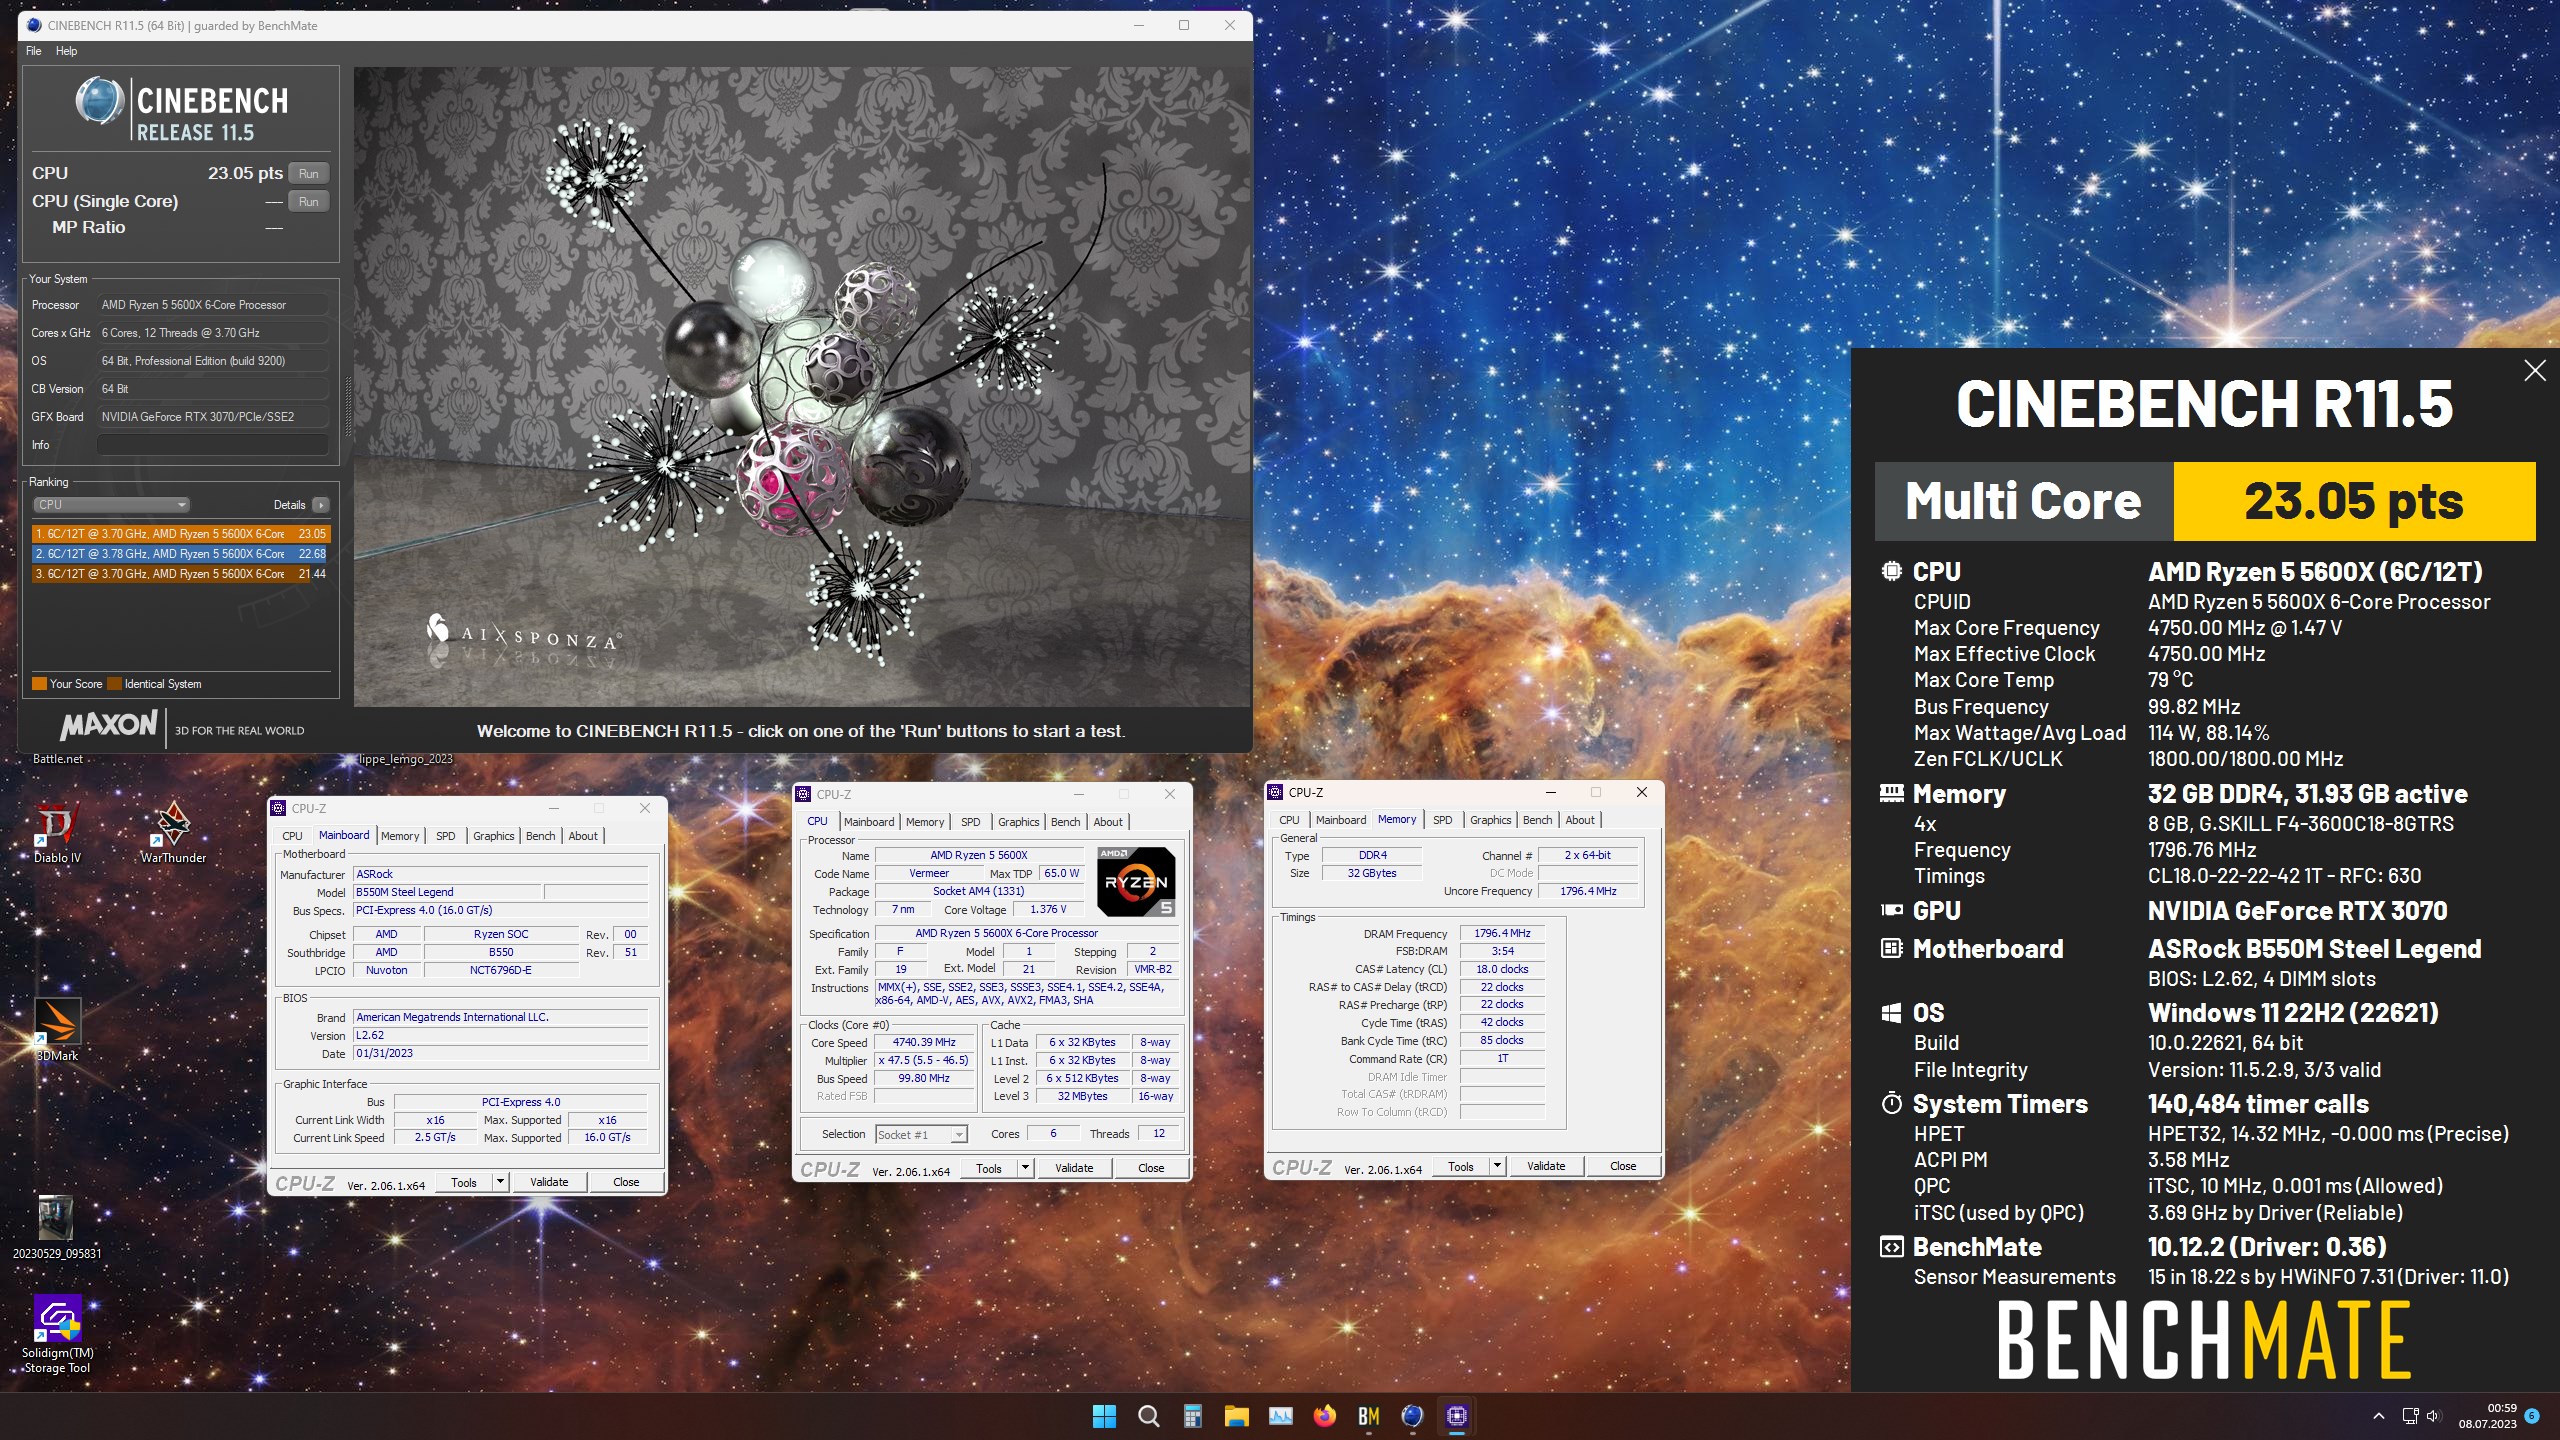Open the Selection Socket #1 dropdown
This screenshot has width=2560, height=1440.
[921, 1134]
